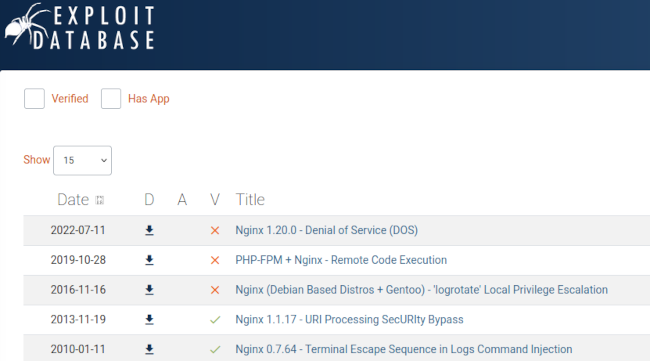Click unverified X mark for PHP-FPM + Nginx
650x361 pixels.
click(215, 260)
